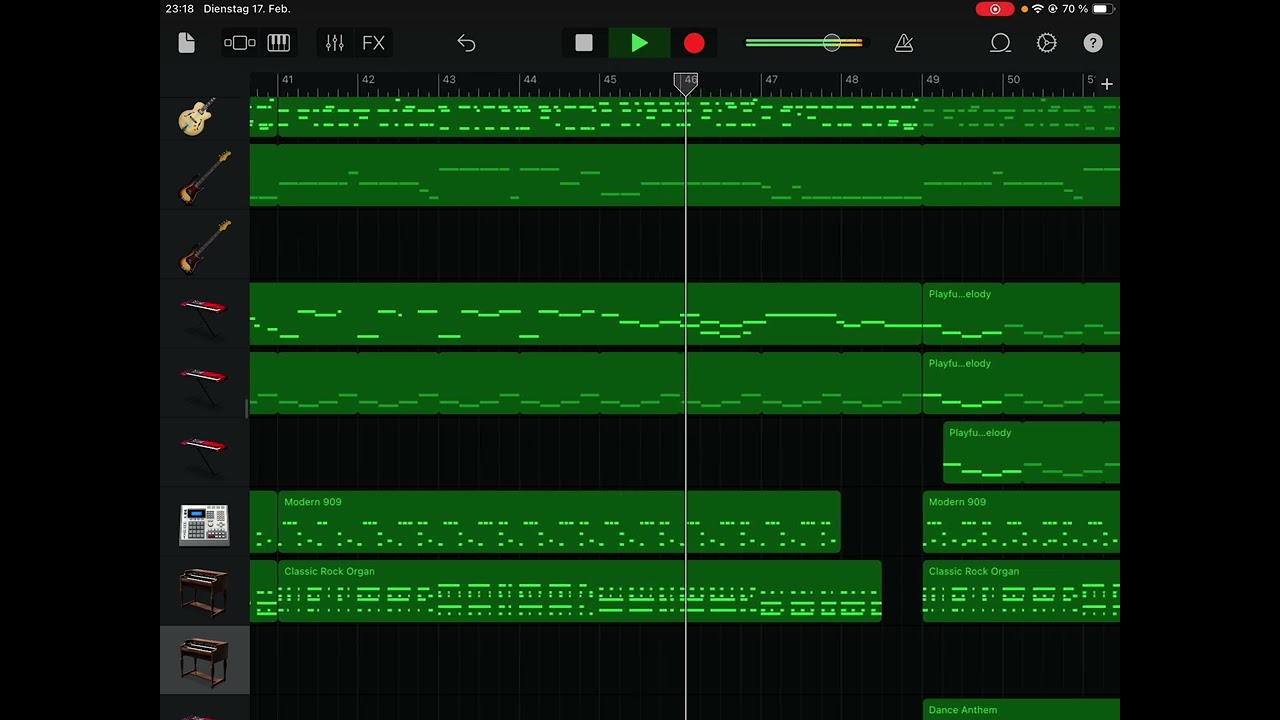
Task: Show the help question mark tips
Action: click(1093, 43)
